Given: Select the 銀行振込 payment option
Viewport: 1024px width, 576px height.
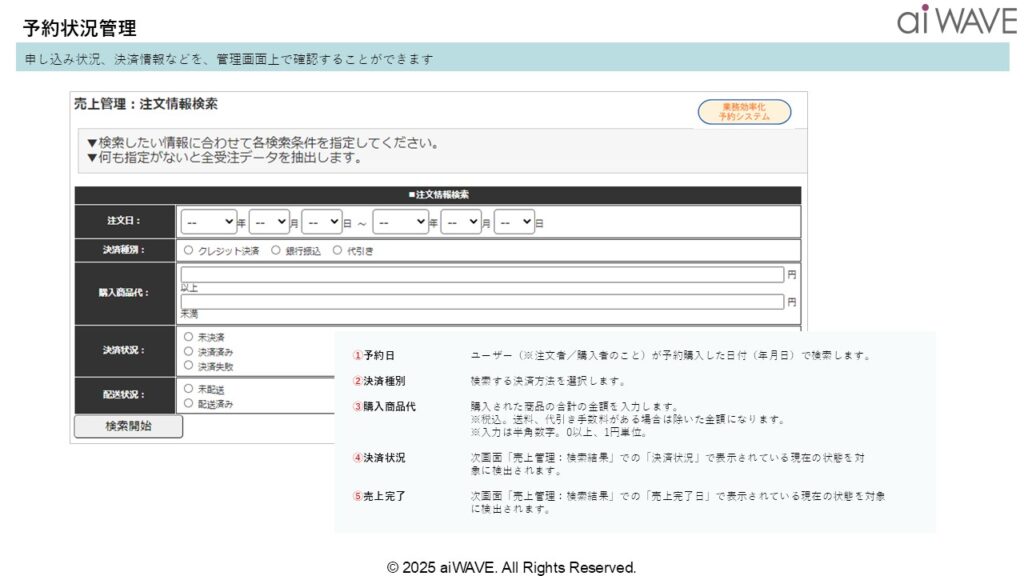Looking at the screenshot, I should [x=276, y=251].
